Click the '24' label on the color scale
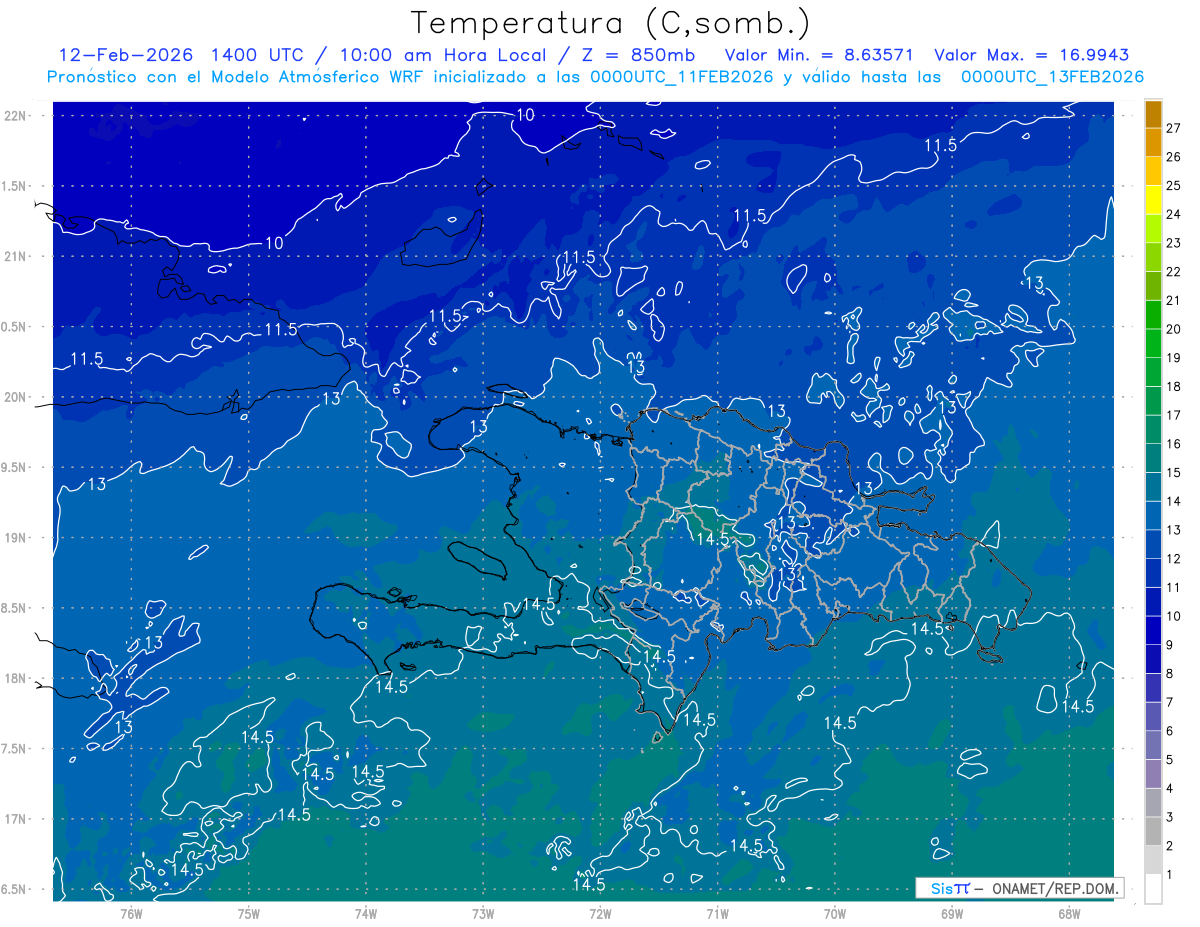1200x927 pixels. [x=1174, y=214]
